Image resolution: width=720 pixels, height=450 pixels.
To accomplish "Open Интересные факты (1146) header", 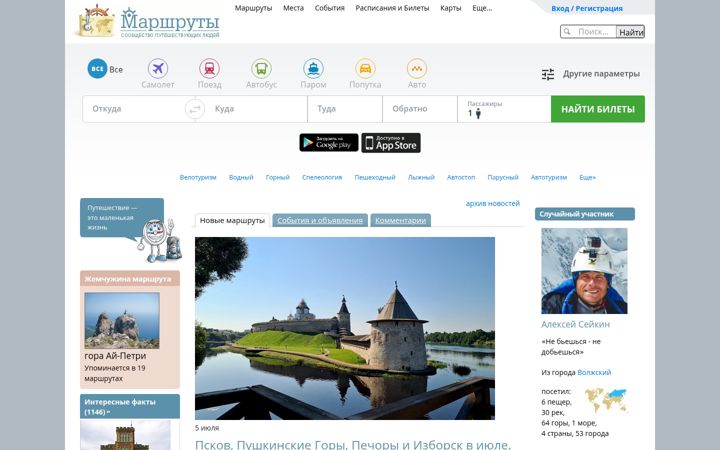I will pyautogui.click(x=130, y=406).
